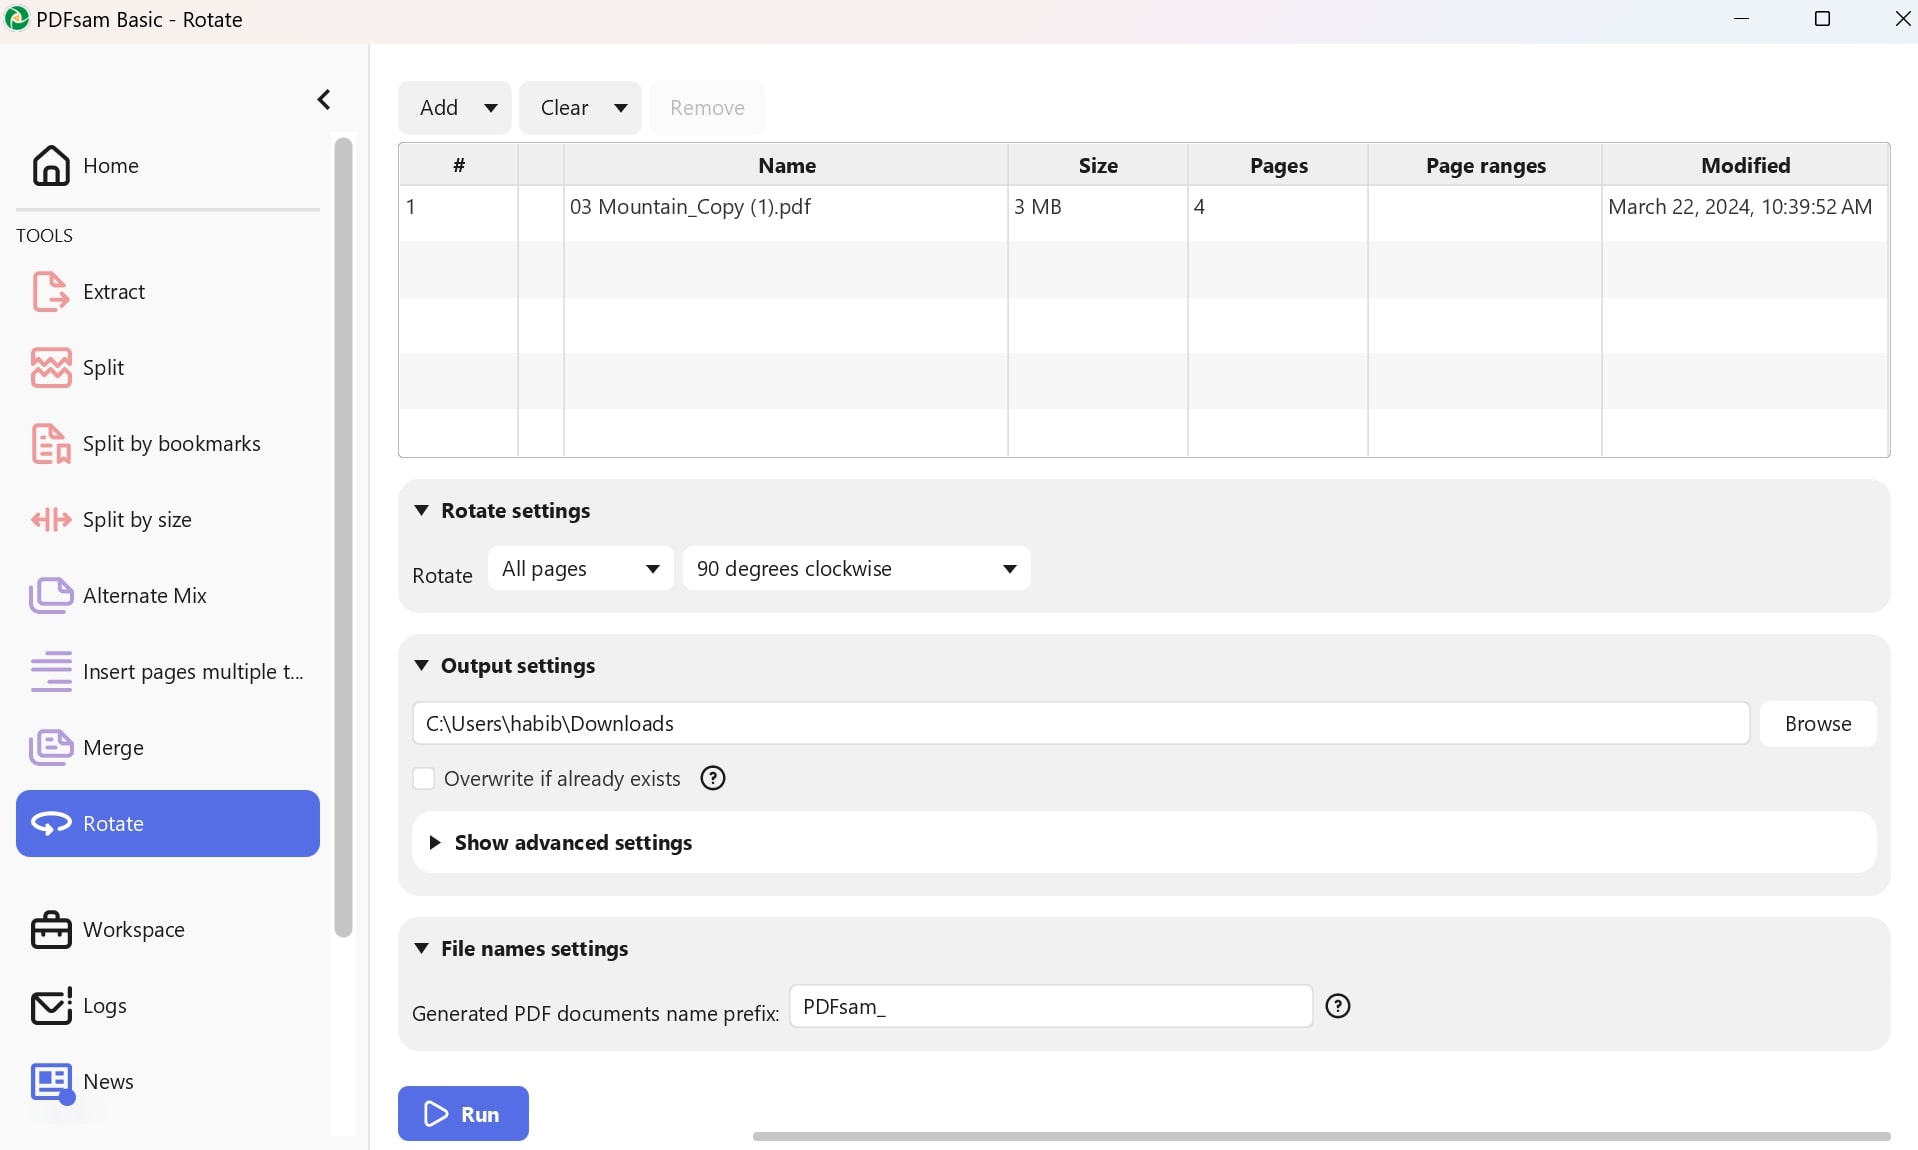Open the Home menu label
1918x1150 pixels.
tap(111, 166)
